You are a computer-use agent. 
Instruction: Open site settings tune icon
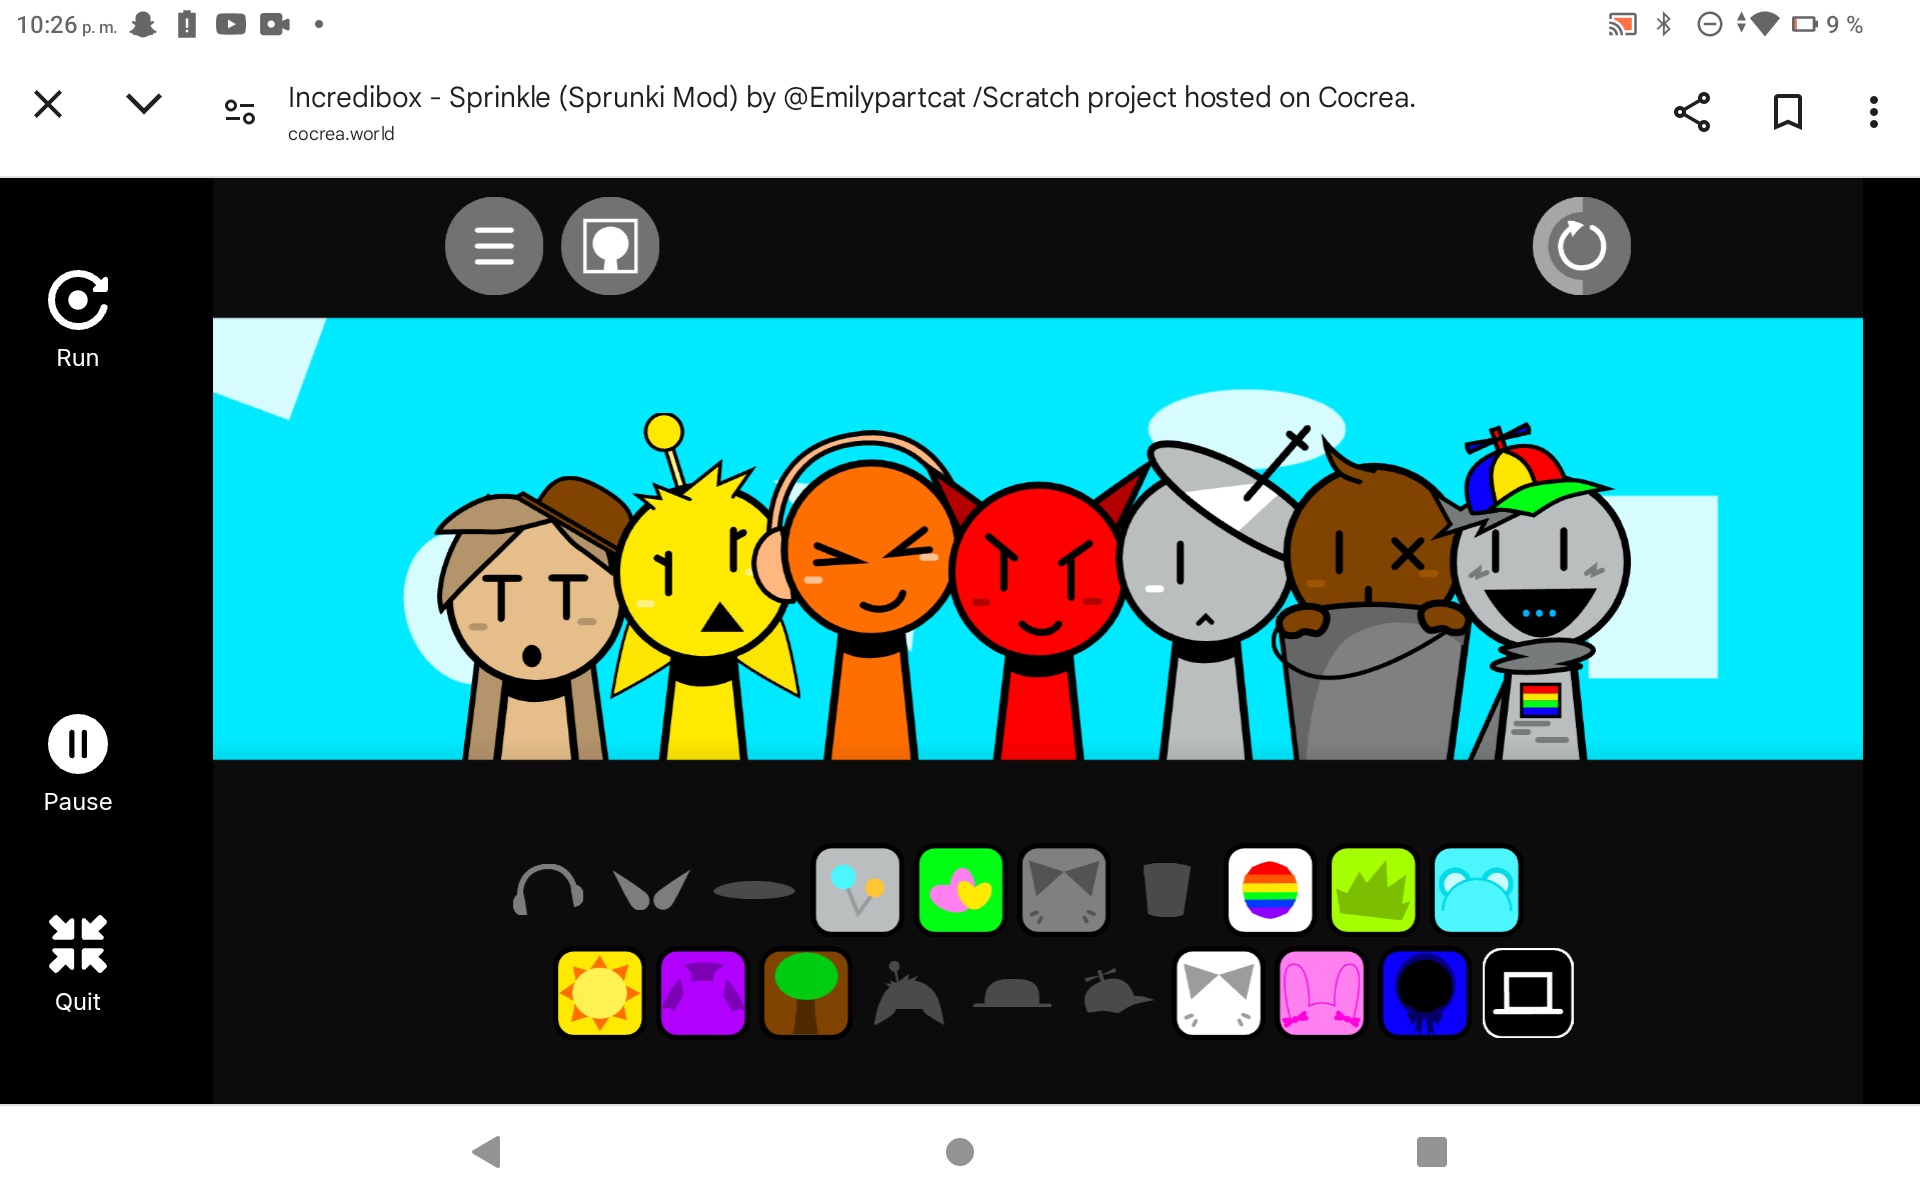[240, 111]
